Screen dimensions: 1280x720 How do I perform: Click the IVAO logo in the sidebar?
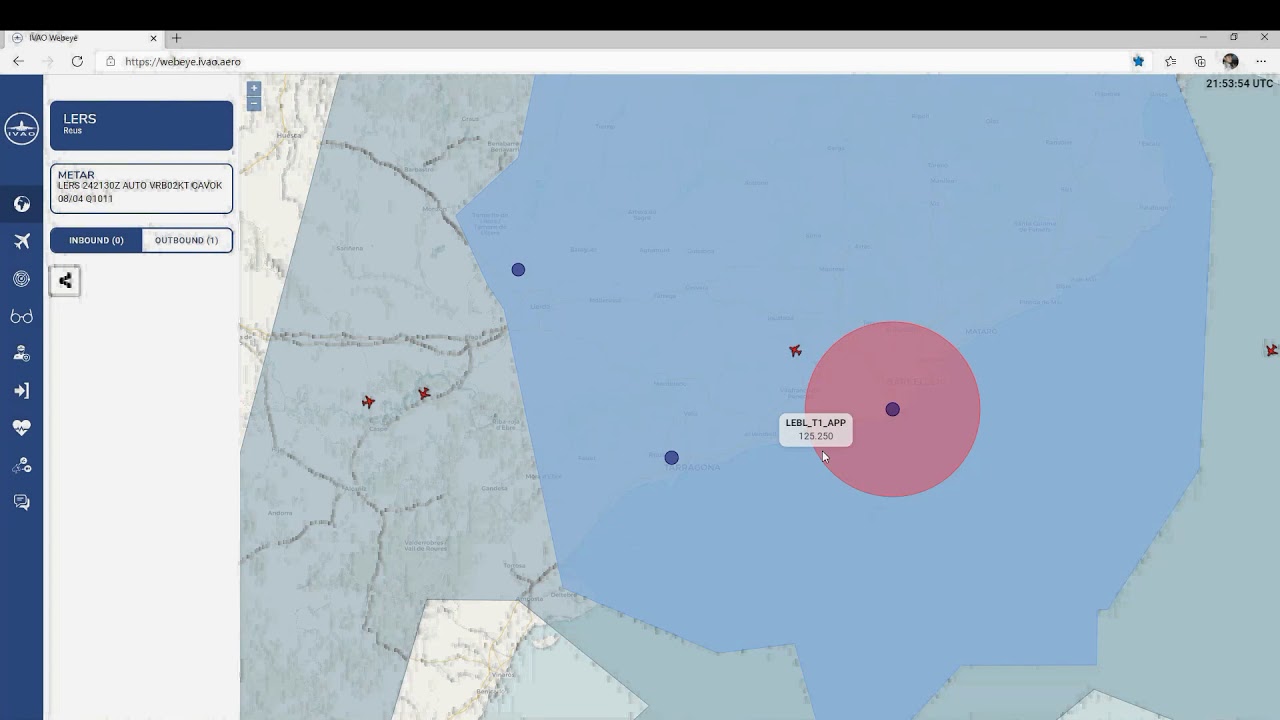click(x=21, y=128)
